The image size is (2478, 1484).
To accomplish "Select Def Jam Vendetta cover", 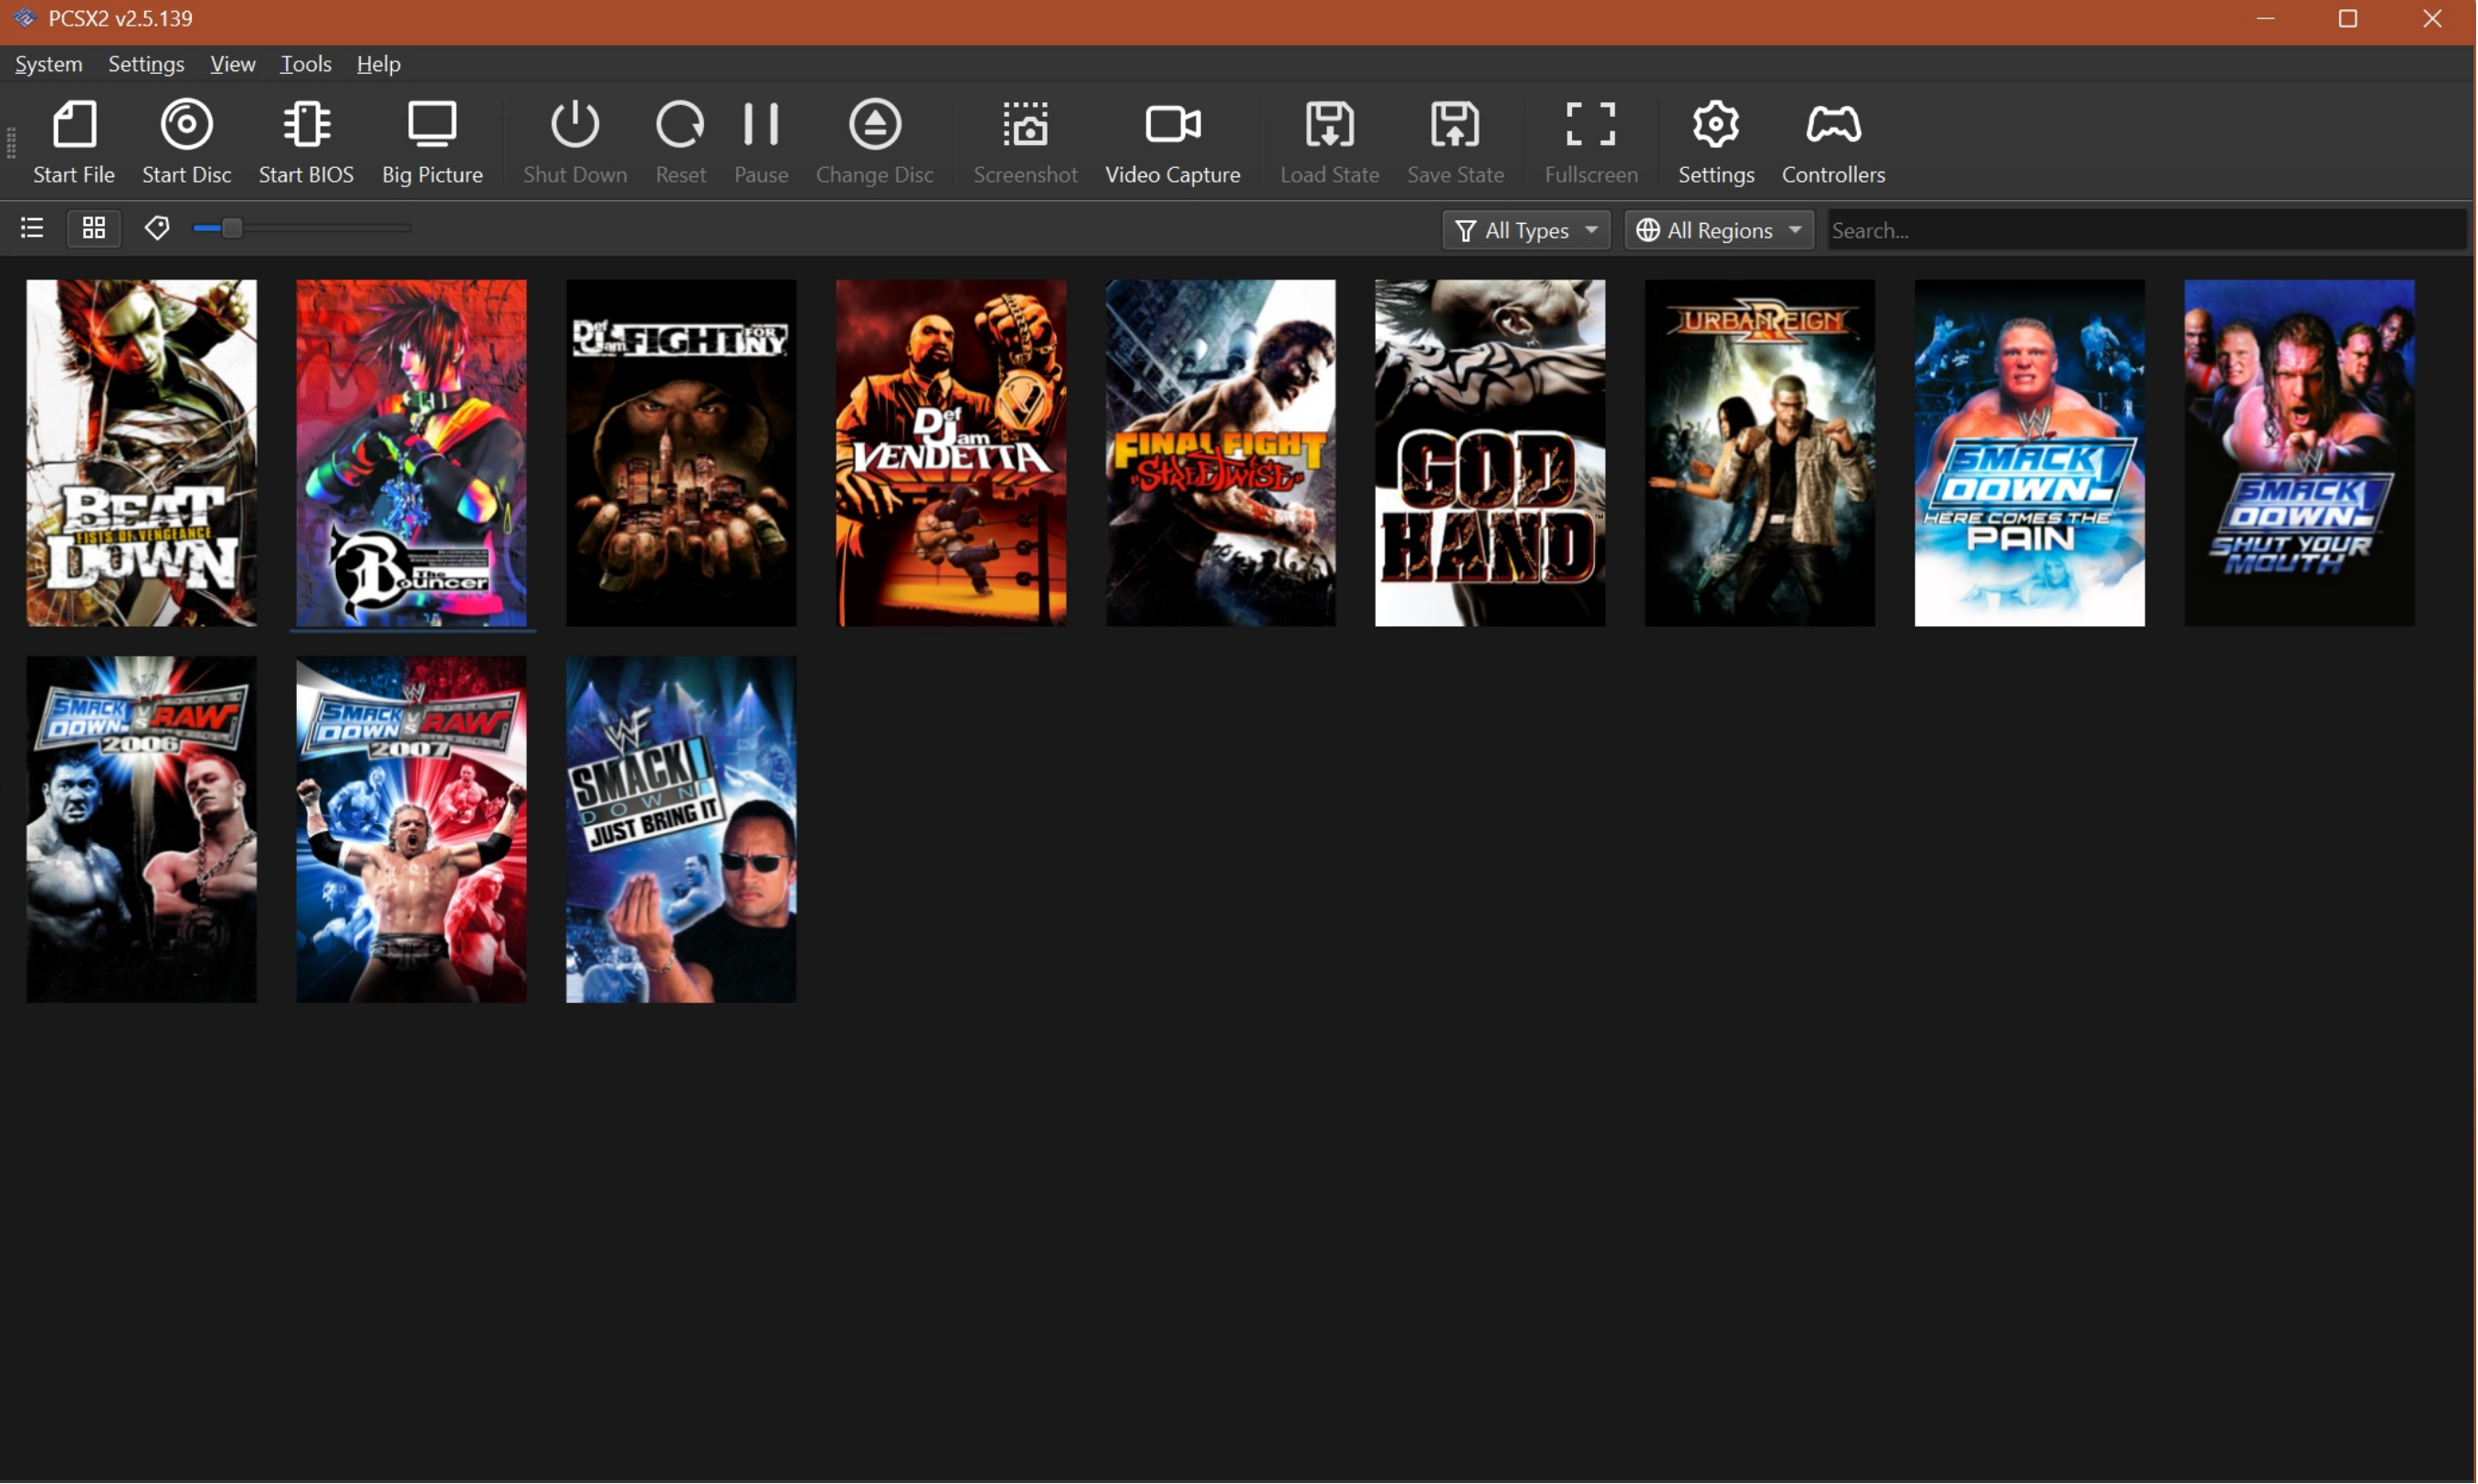I will coord(951,453).
